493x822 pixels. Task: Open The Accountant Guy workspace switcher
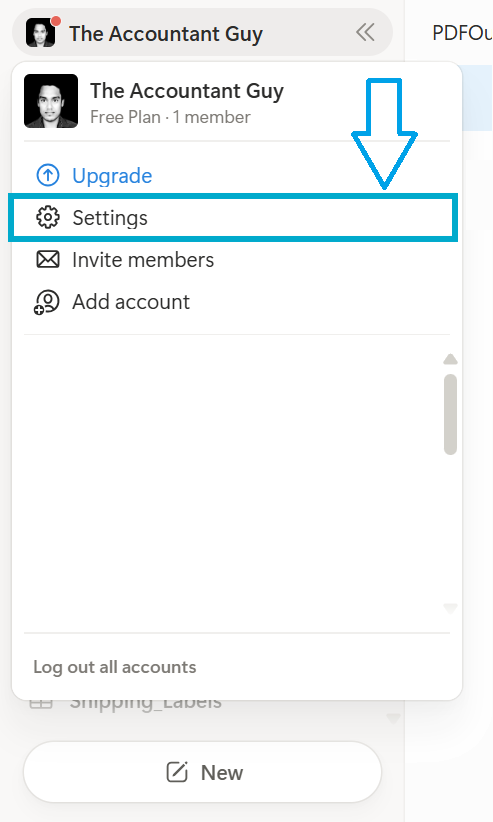click(x=166, y=34)
